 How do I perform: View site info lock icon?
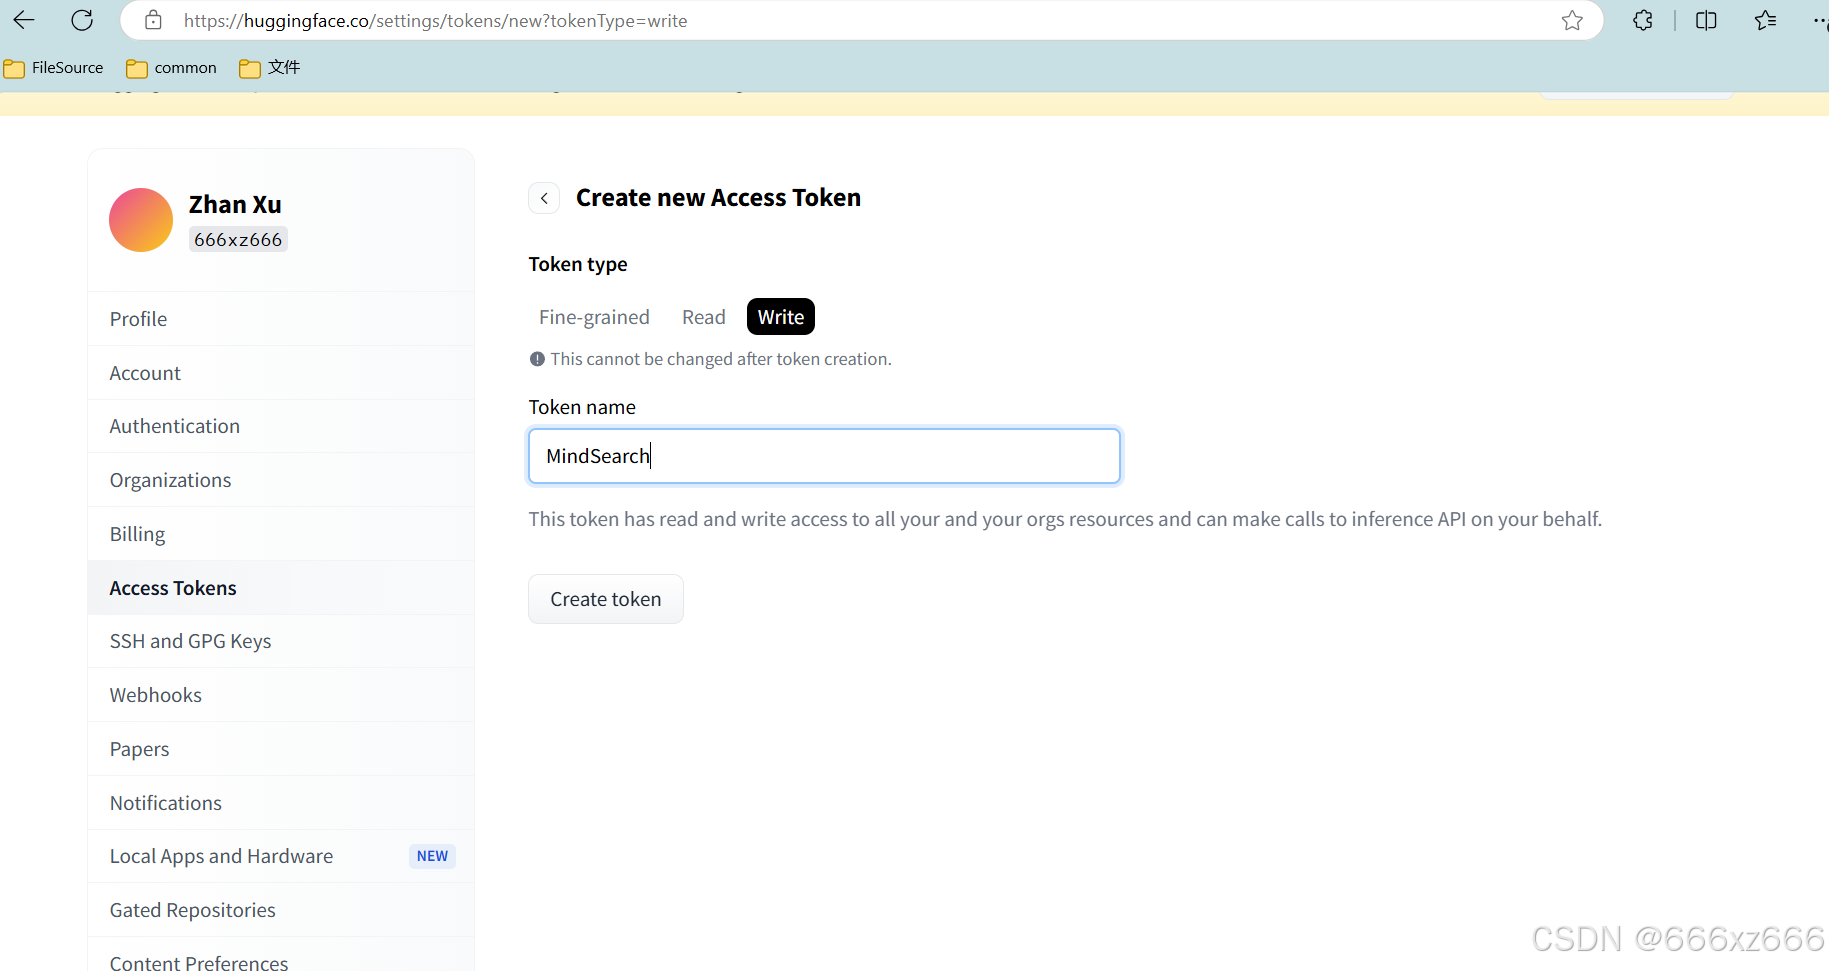(x=153, y=20)
